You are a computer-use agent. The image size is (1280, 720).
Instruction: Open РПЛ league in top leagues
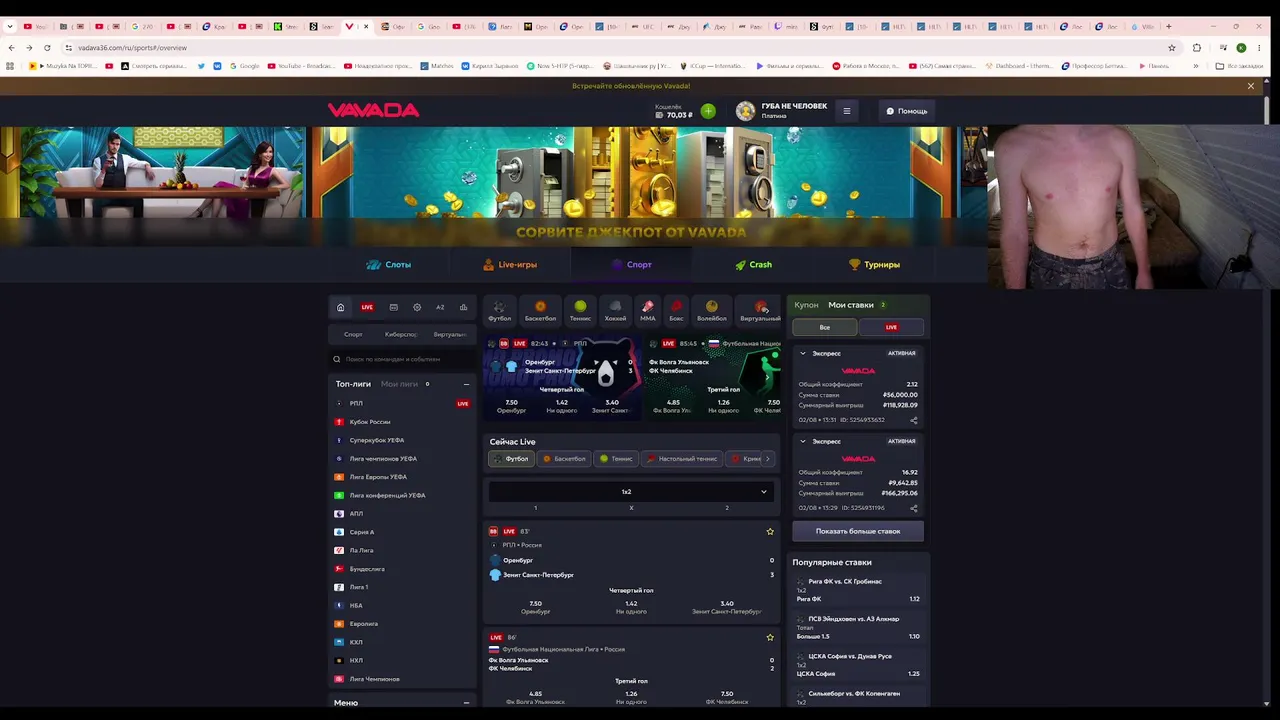point(402,403)
